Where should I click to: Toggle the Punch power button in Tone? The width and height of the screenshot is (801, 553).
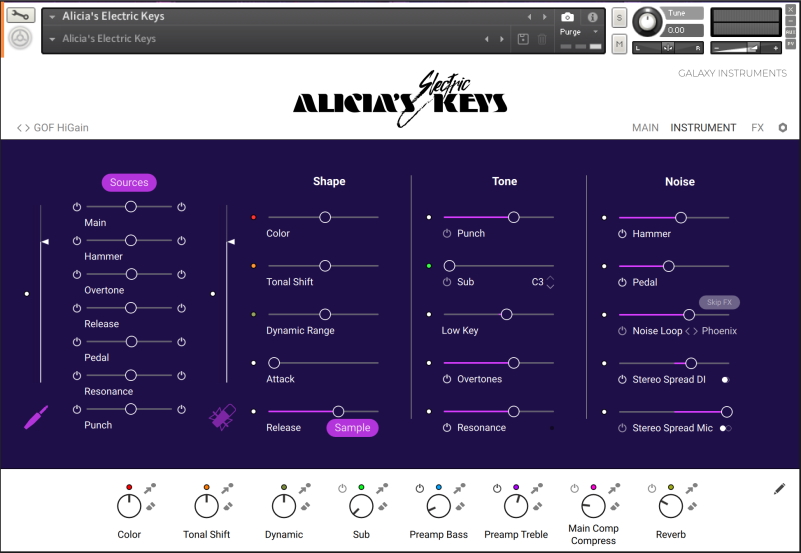pyautogui.click(x=447, y=234)
